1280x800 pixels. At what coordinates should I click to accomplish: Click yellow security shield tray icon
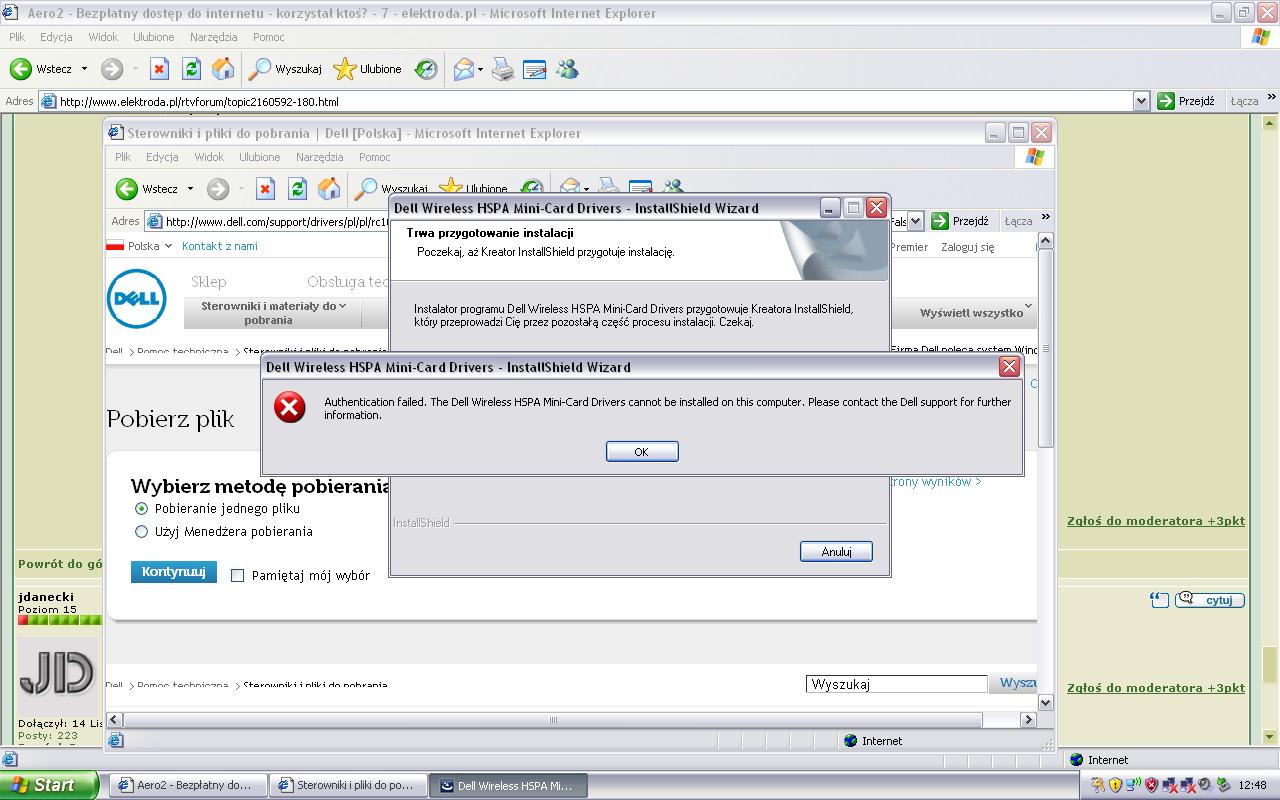(x=1116, y=785)
